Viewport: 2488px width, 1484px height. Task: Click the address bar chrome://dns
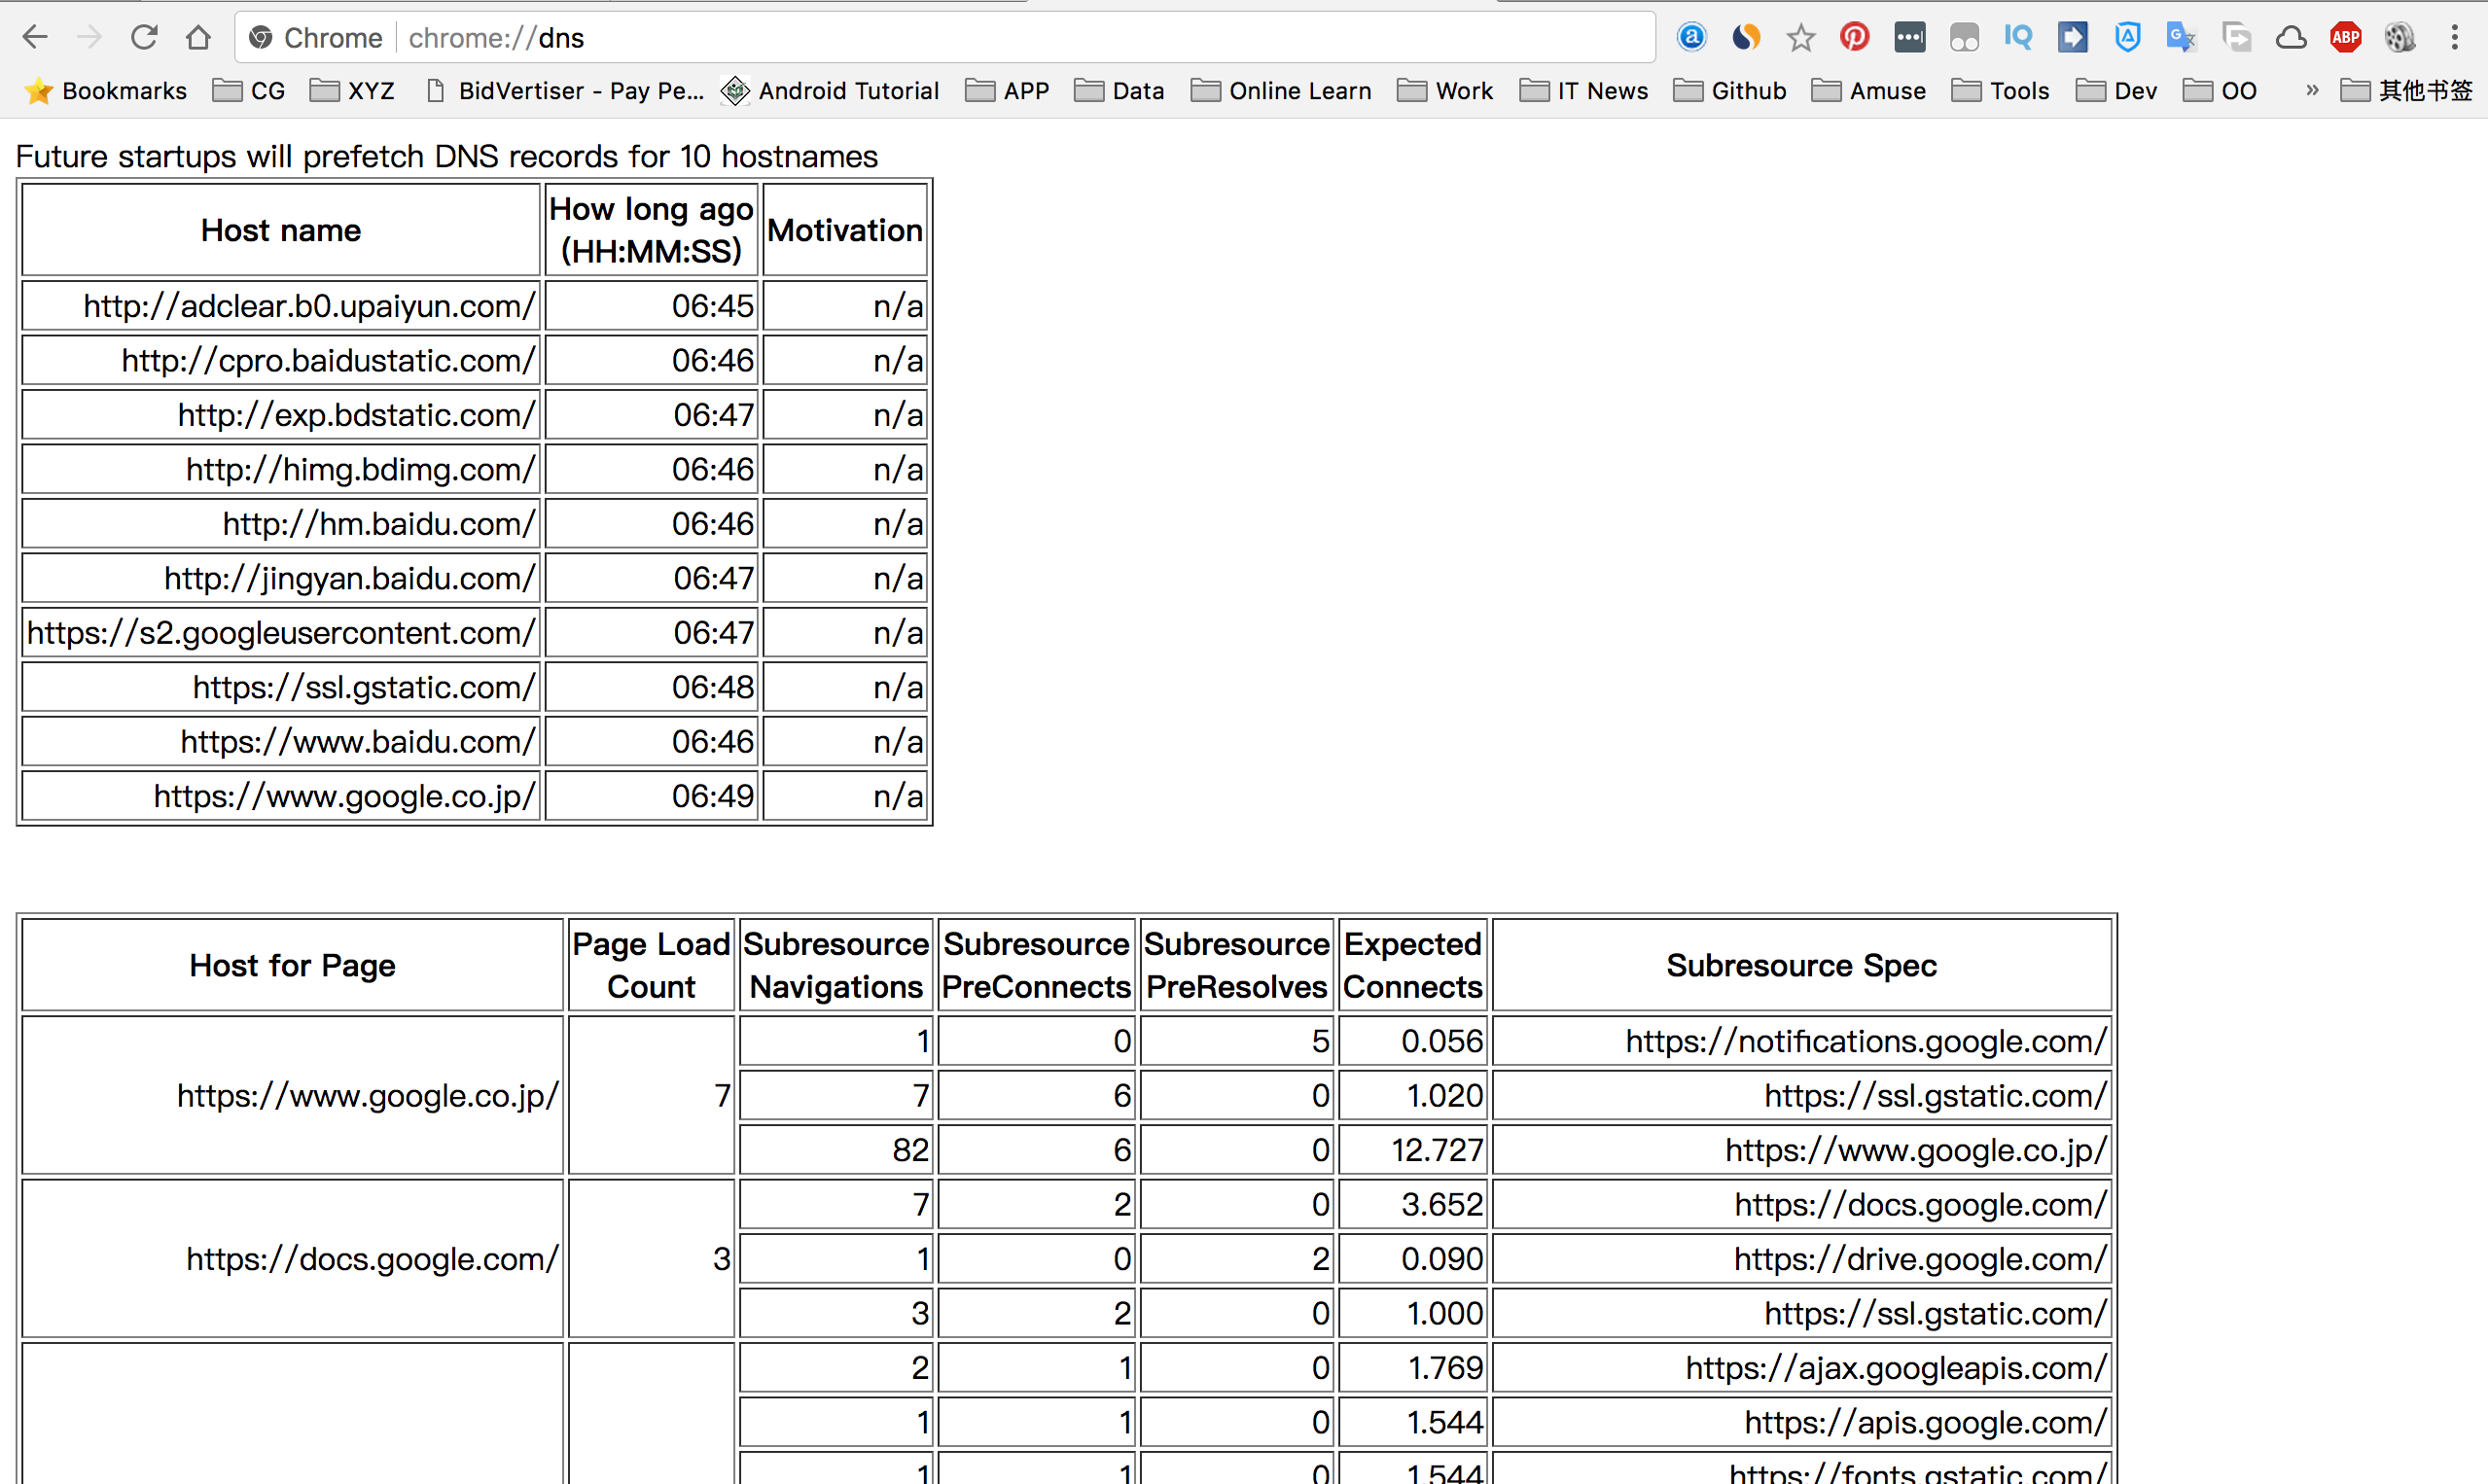click(944, 38)
